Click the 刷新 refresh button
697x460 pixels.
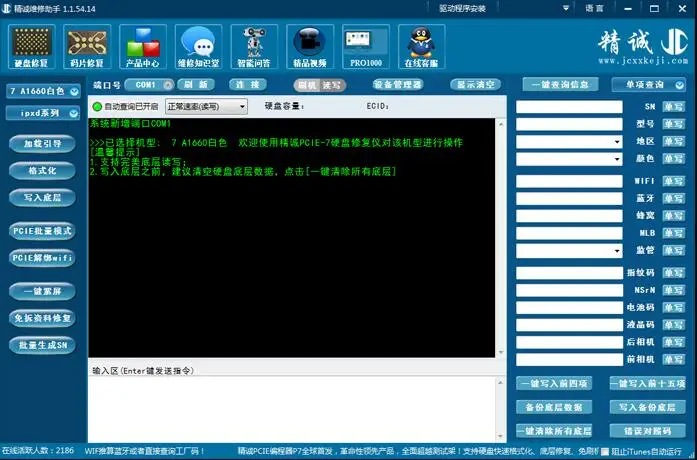tap(196, 84)
